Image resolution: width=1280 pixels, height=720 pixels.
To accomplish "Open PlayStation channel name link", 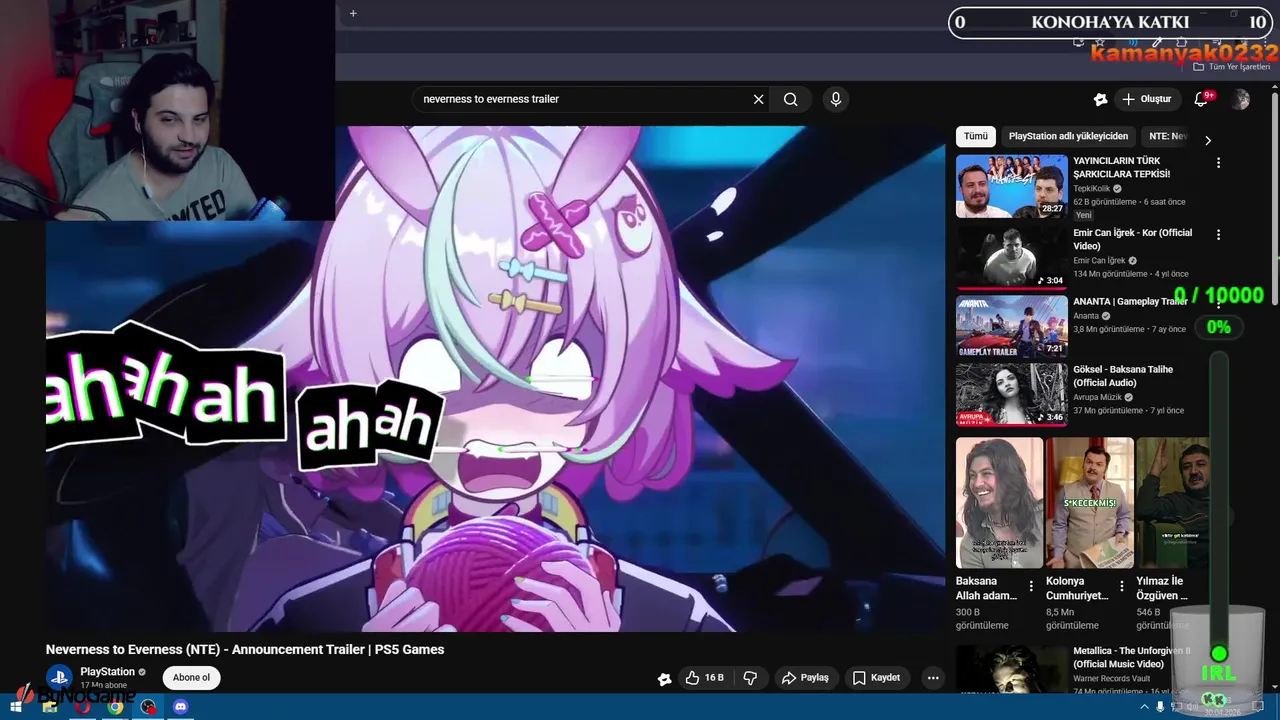I will click(x=107, y=672).
